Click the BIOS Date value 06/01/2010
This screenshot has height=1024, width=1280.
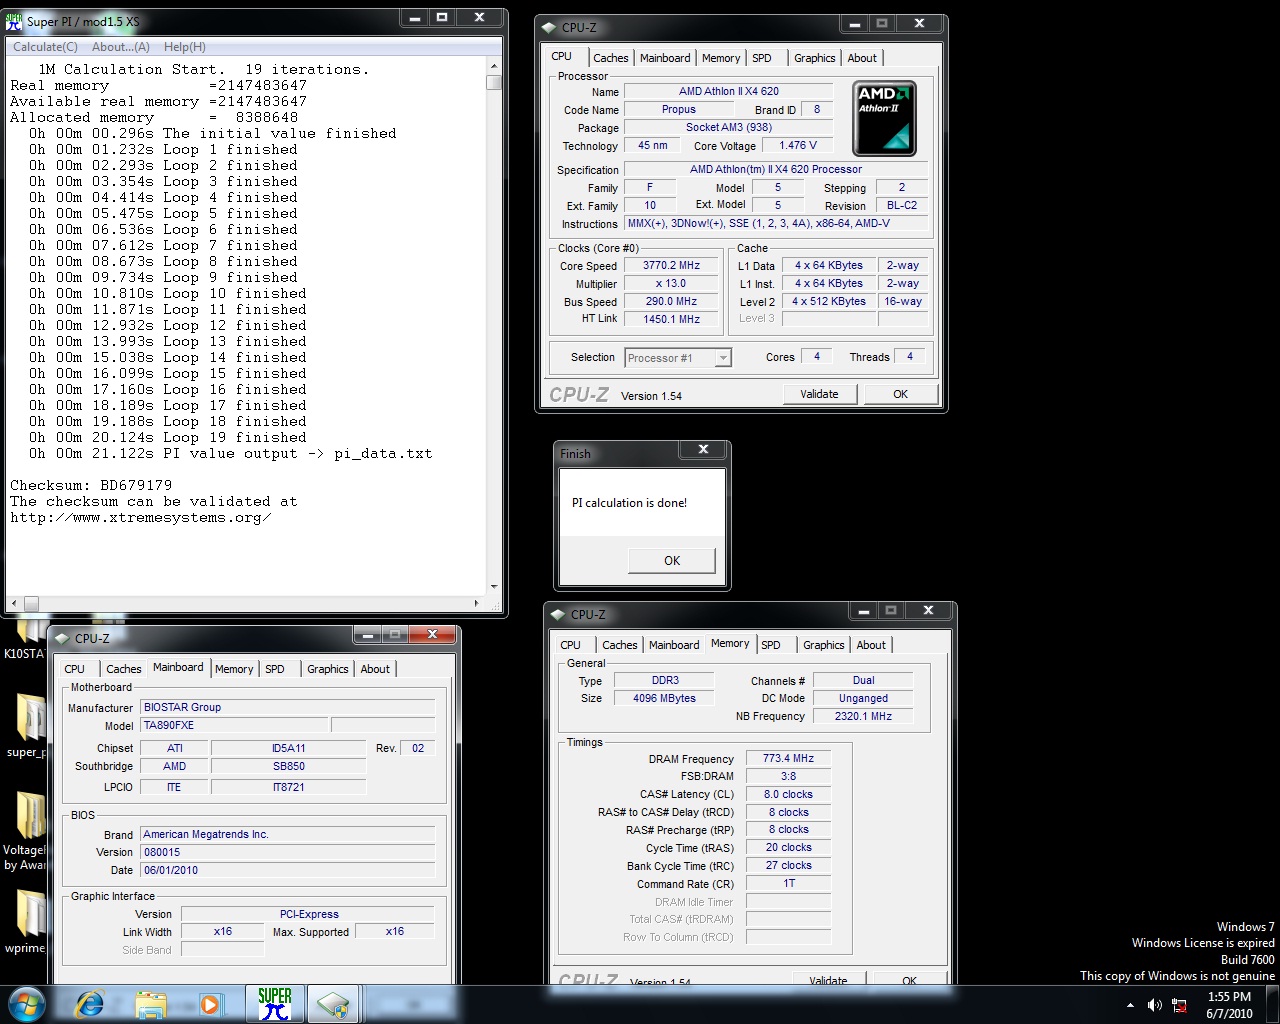point(288,871)
